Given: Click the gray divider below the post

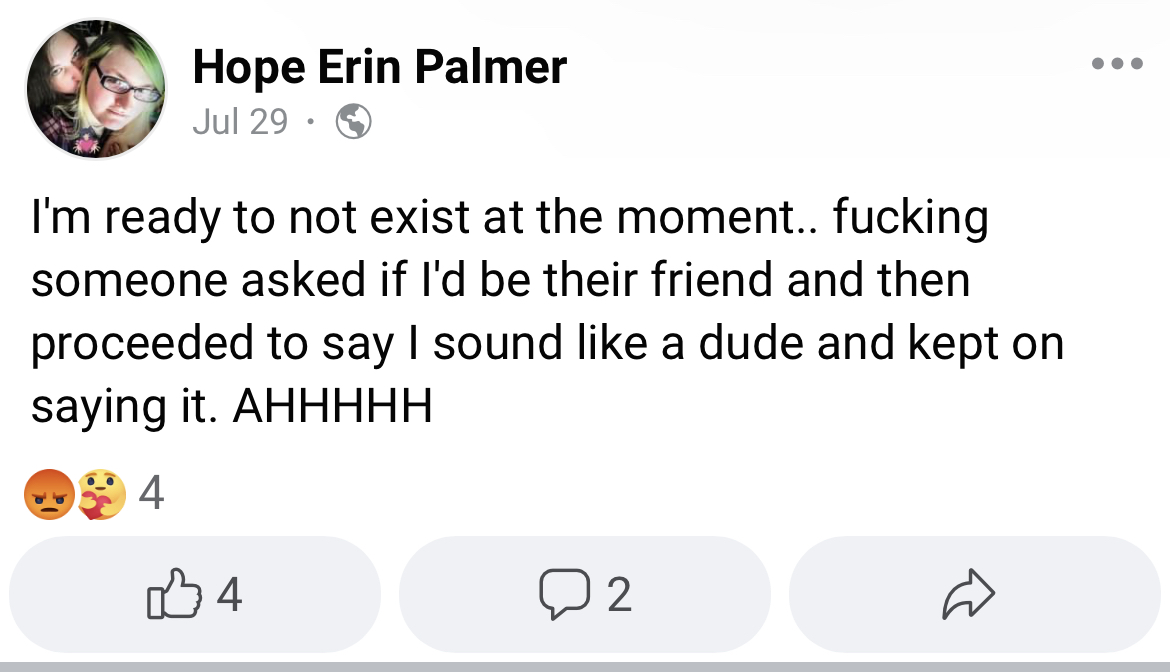Looking at the screenshot, I should pos(585,667).
